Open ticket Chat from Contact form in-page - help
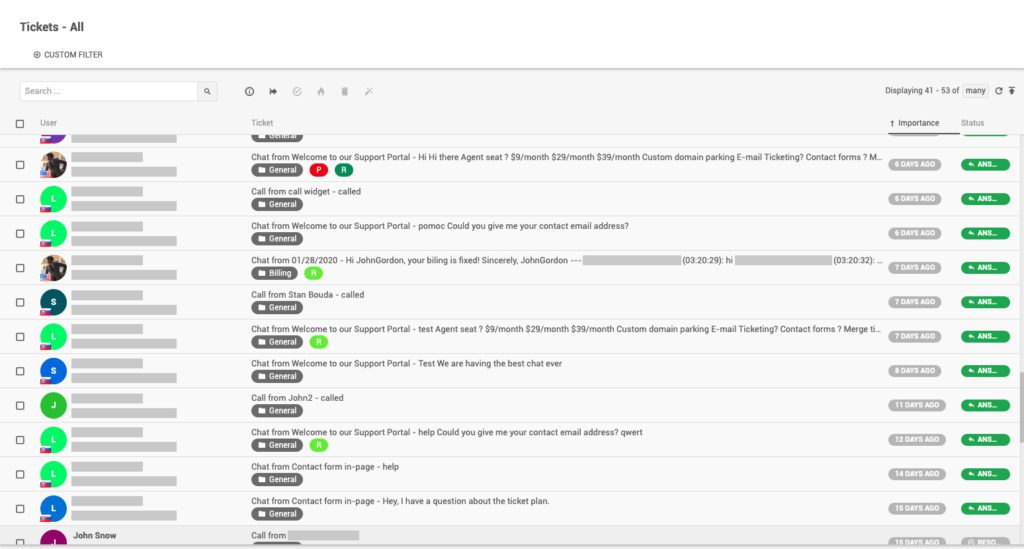The height and width of the screenshot is (549, 1024). (x=325, y=467)
